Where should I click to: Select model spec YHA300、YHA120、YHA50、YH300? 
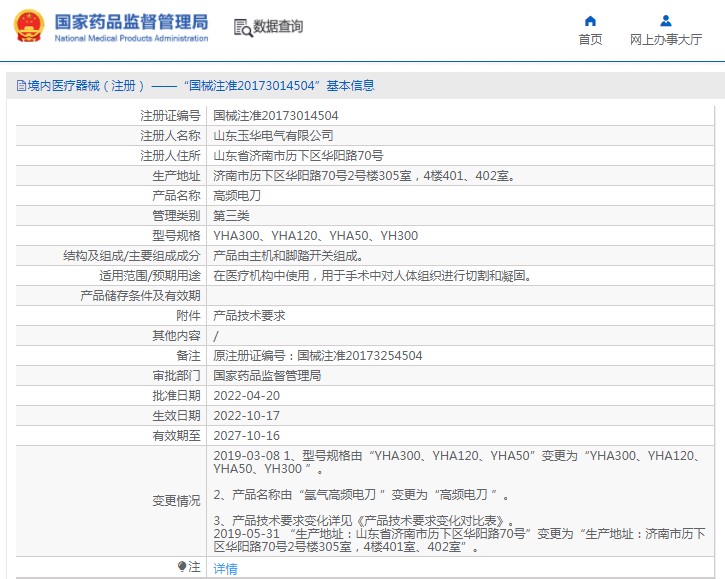[x=315, y=236]
